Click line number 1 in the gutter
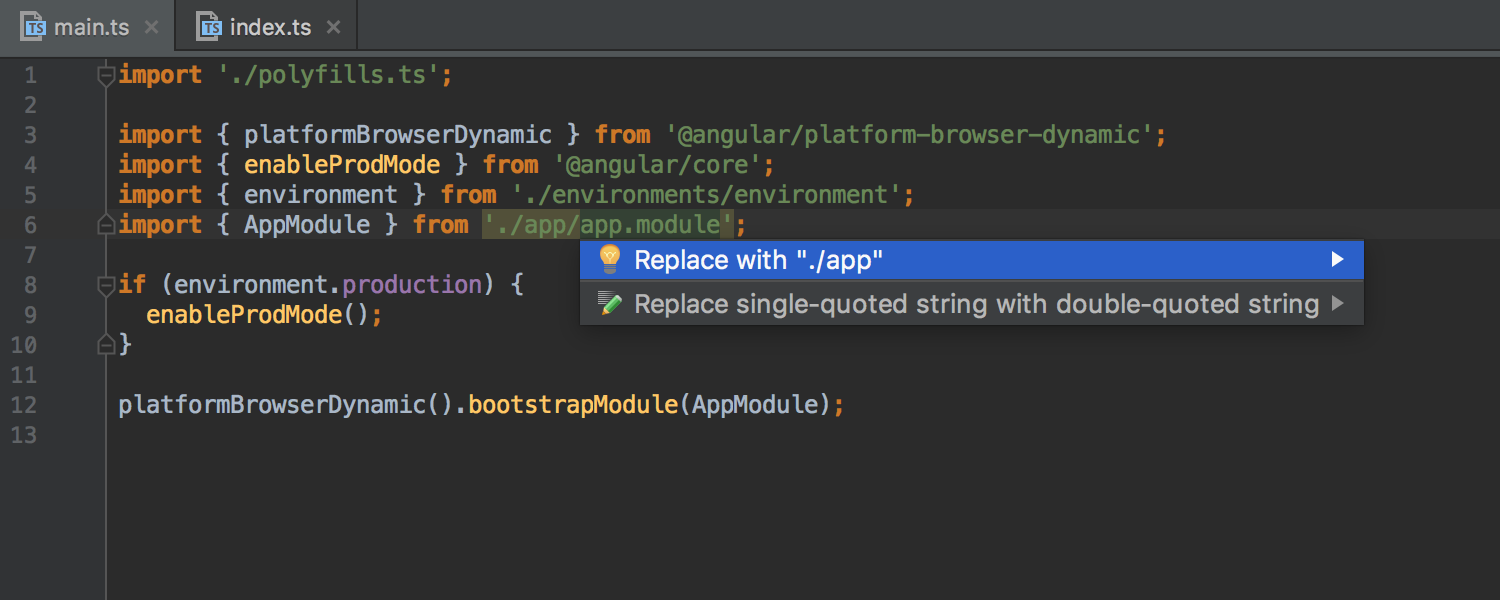This screenshot has width=1500, height=600. tap(30, 75)
